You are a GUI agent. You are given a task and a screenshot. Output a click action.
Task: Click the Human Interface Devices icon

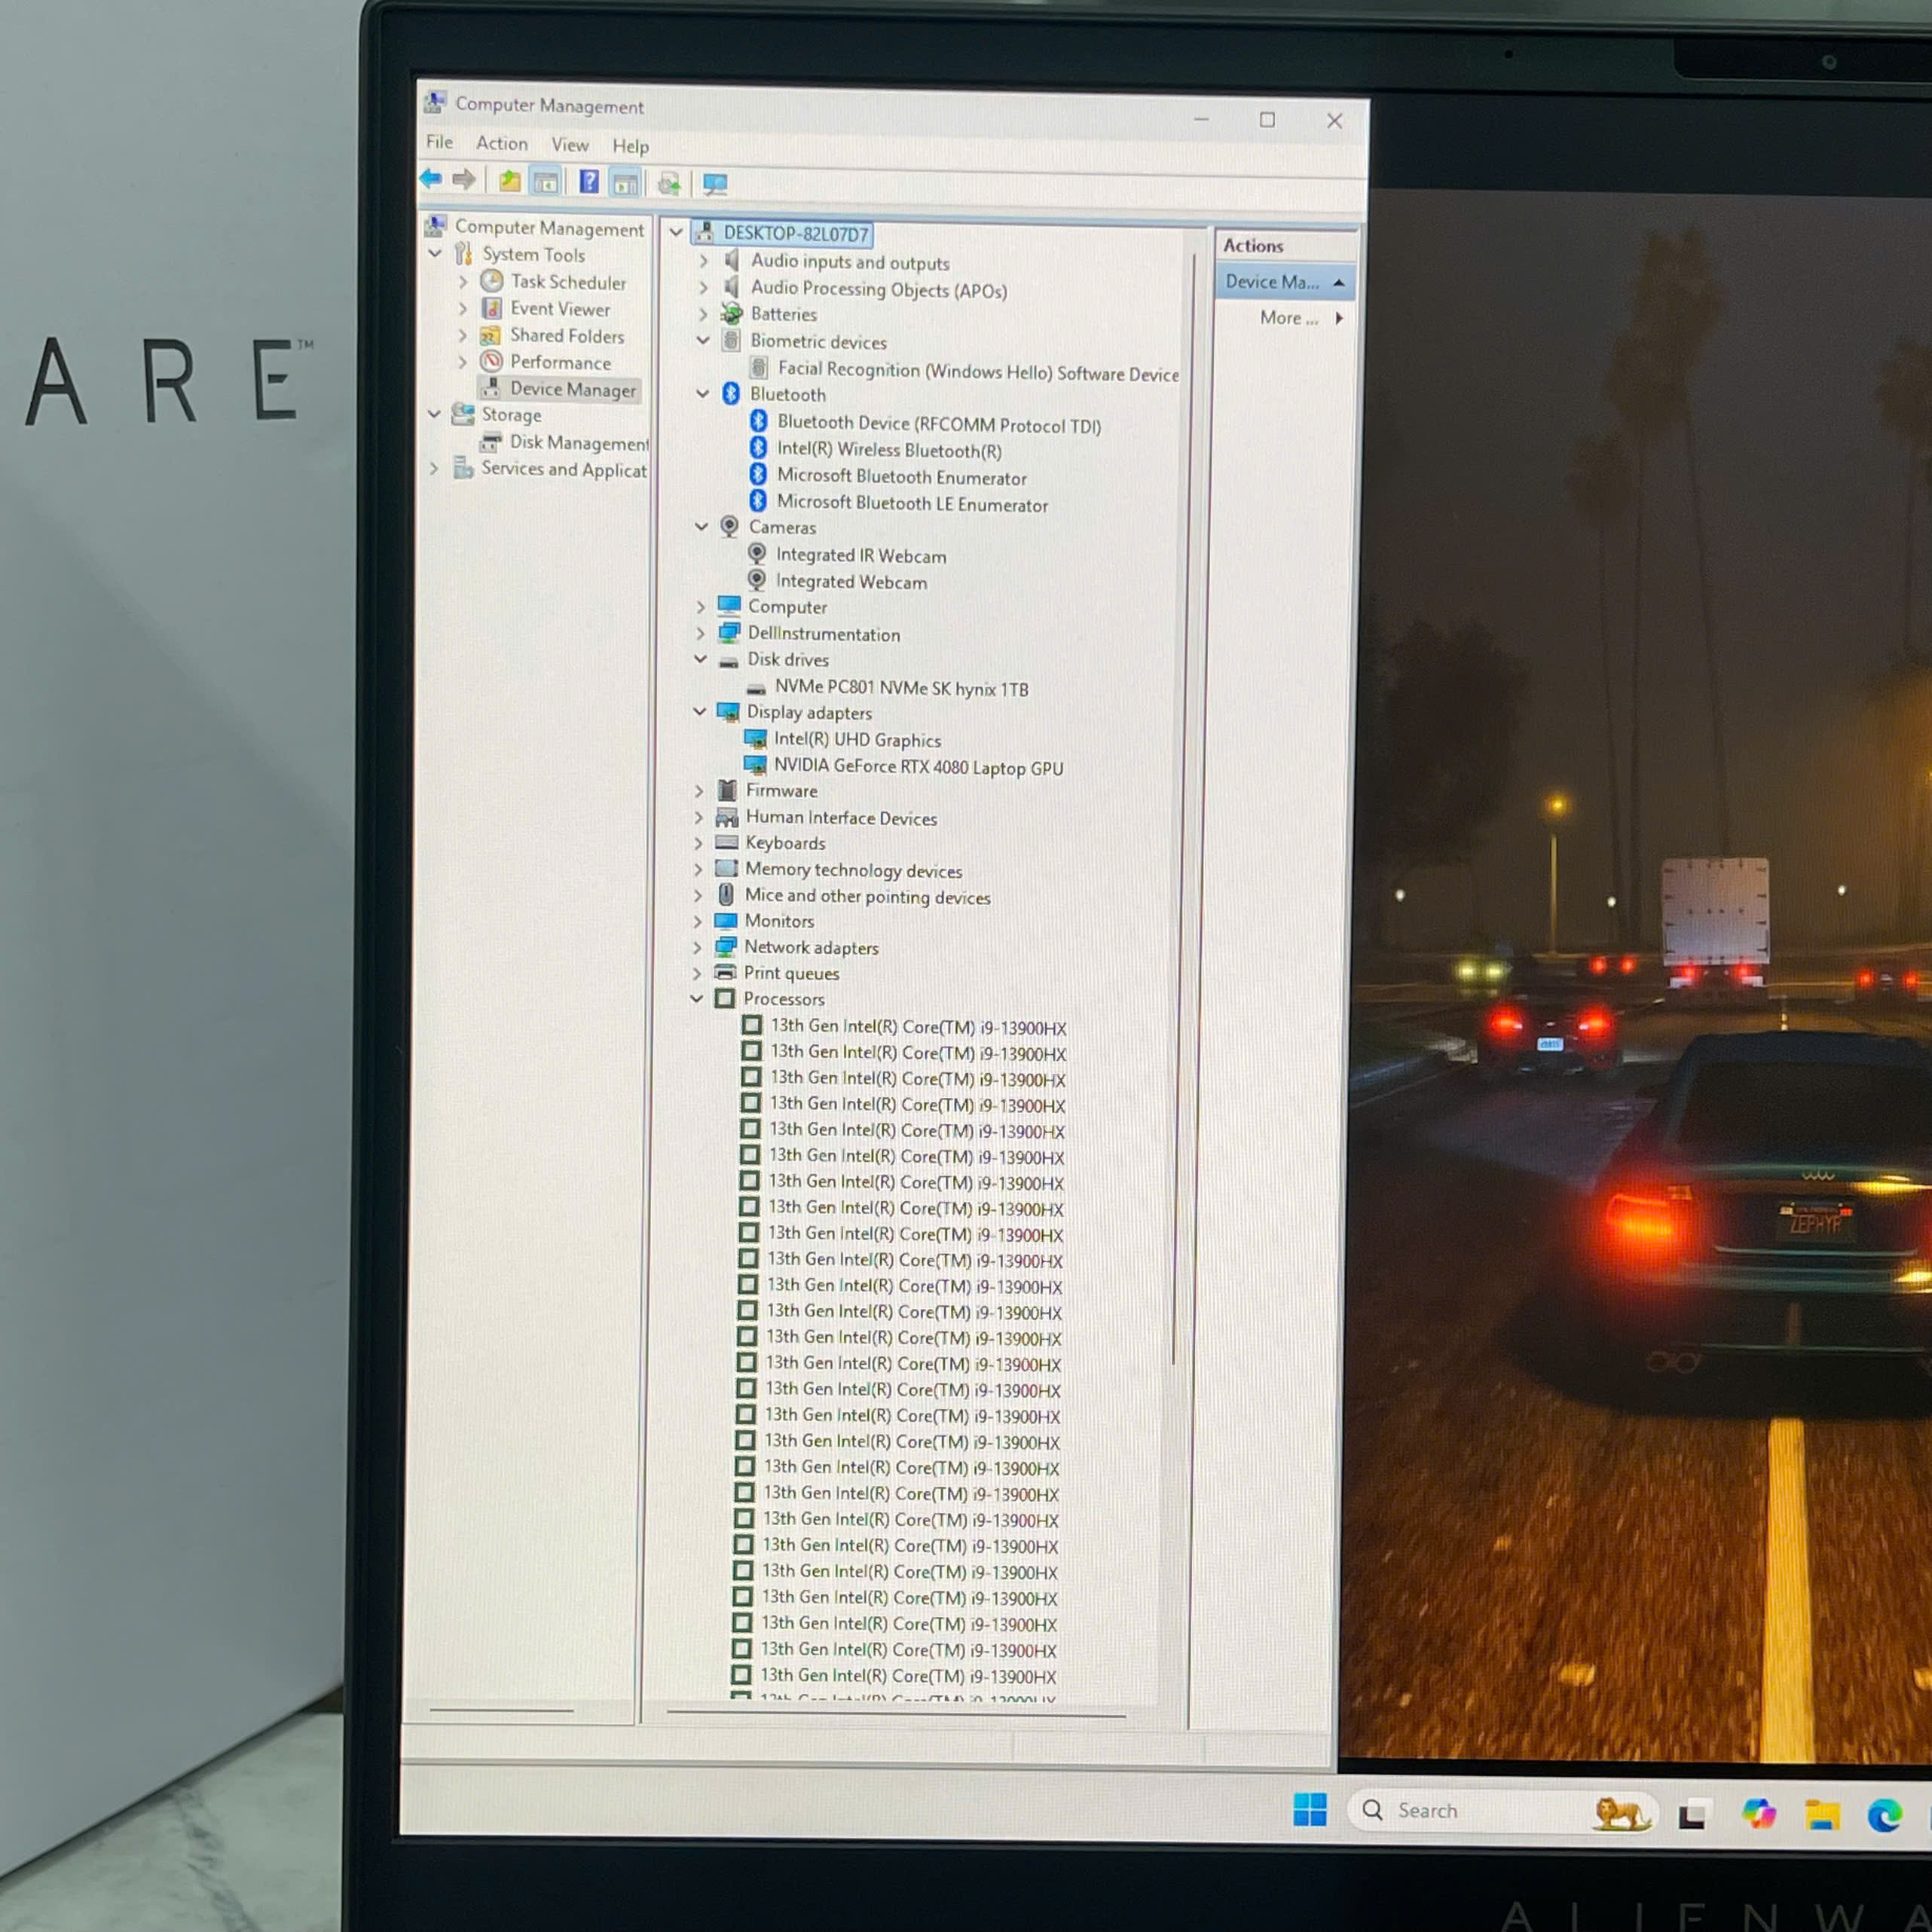click(x=727, y=817)
